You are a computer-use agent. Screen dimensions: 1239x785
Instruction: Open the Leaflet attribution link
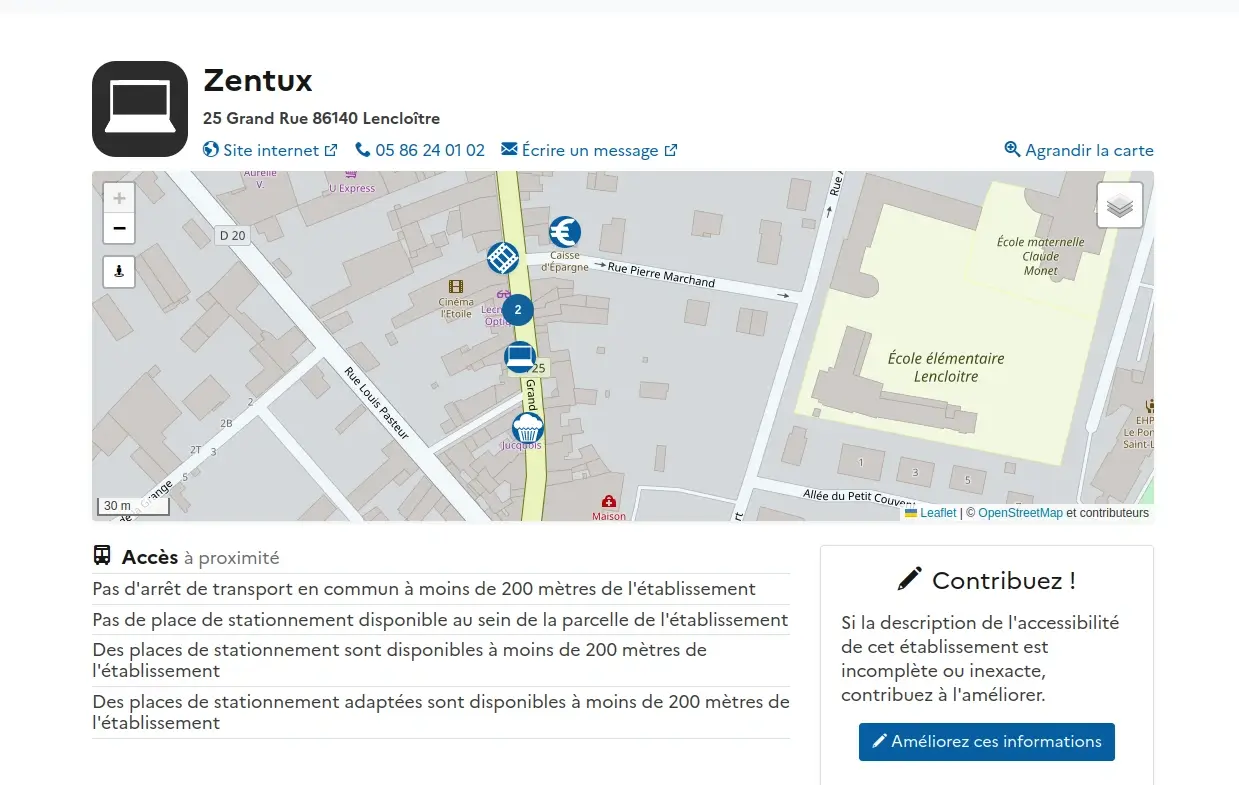tap(931, 513)
